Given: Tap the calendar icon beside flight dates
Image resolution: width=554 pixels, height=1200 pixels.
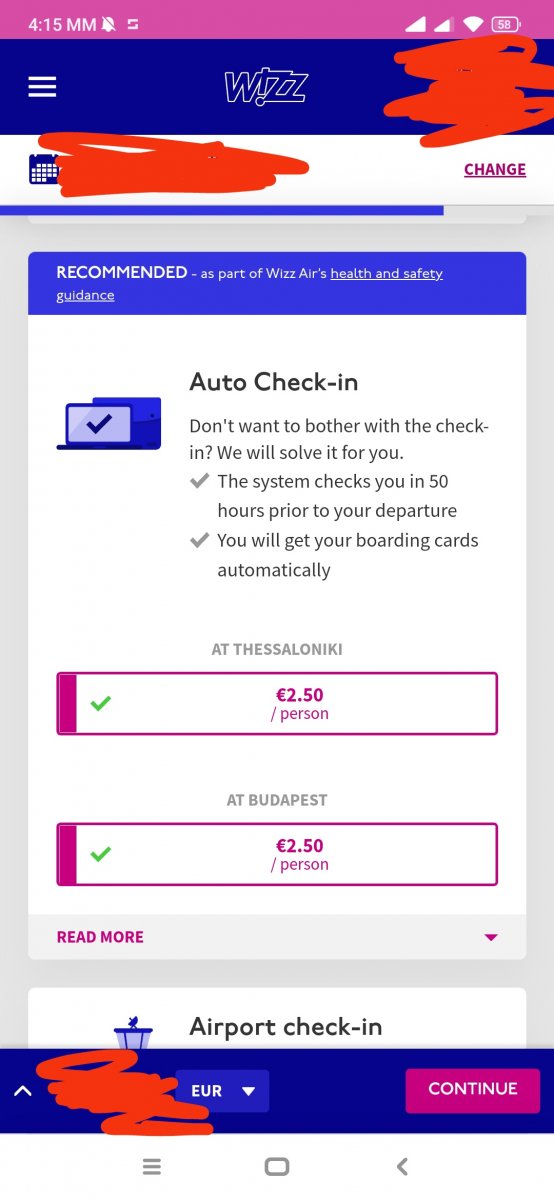Looking at the screenshot, I should [44, 170].
